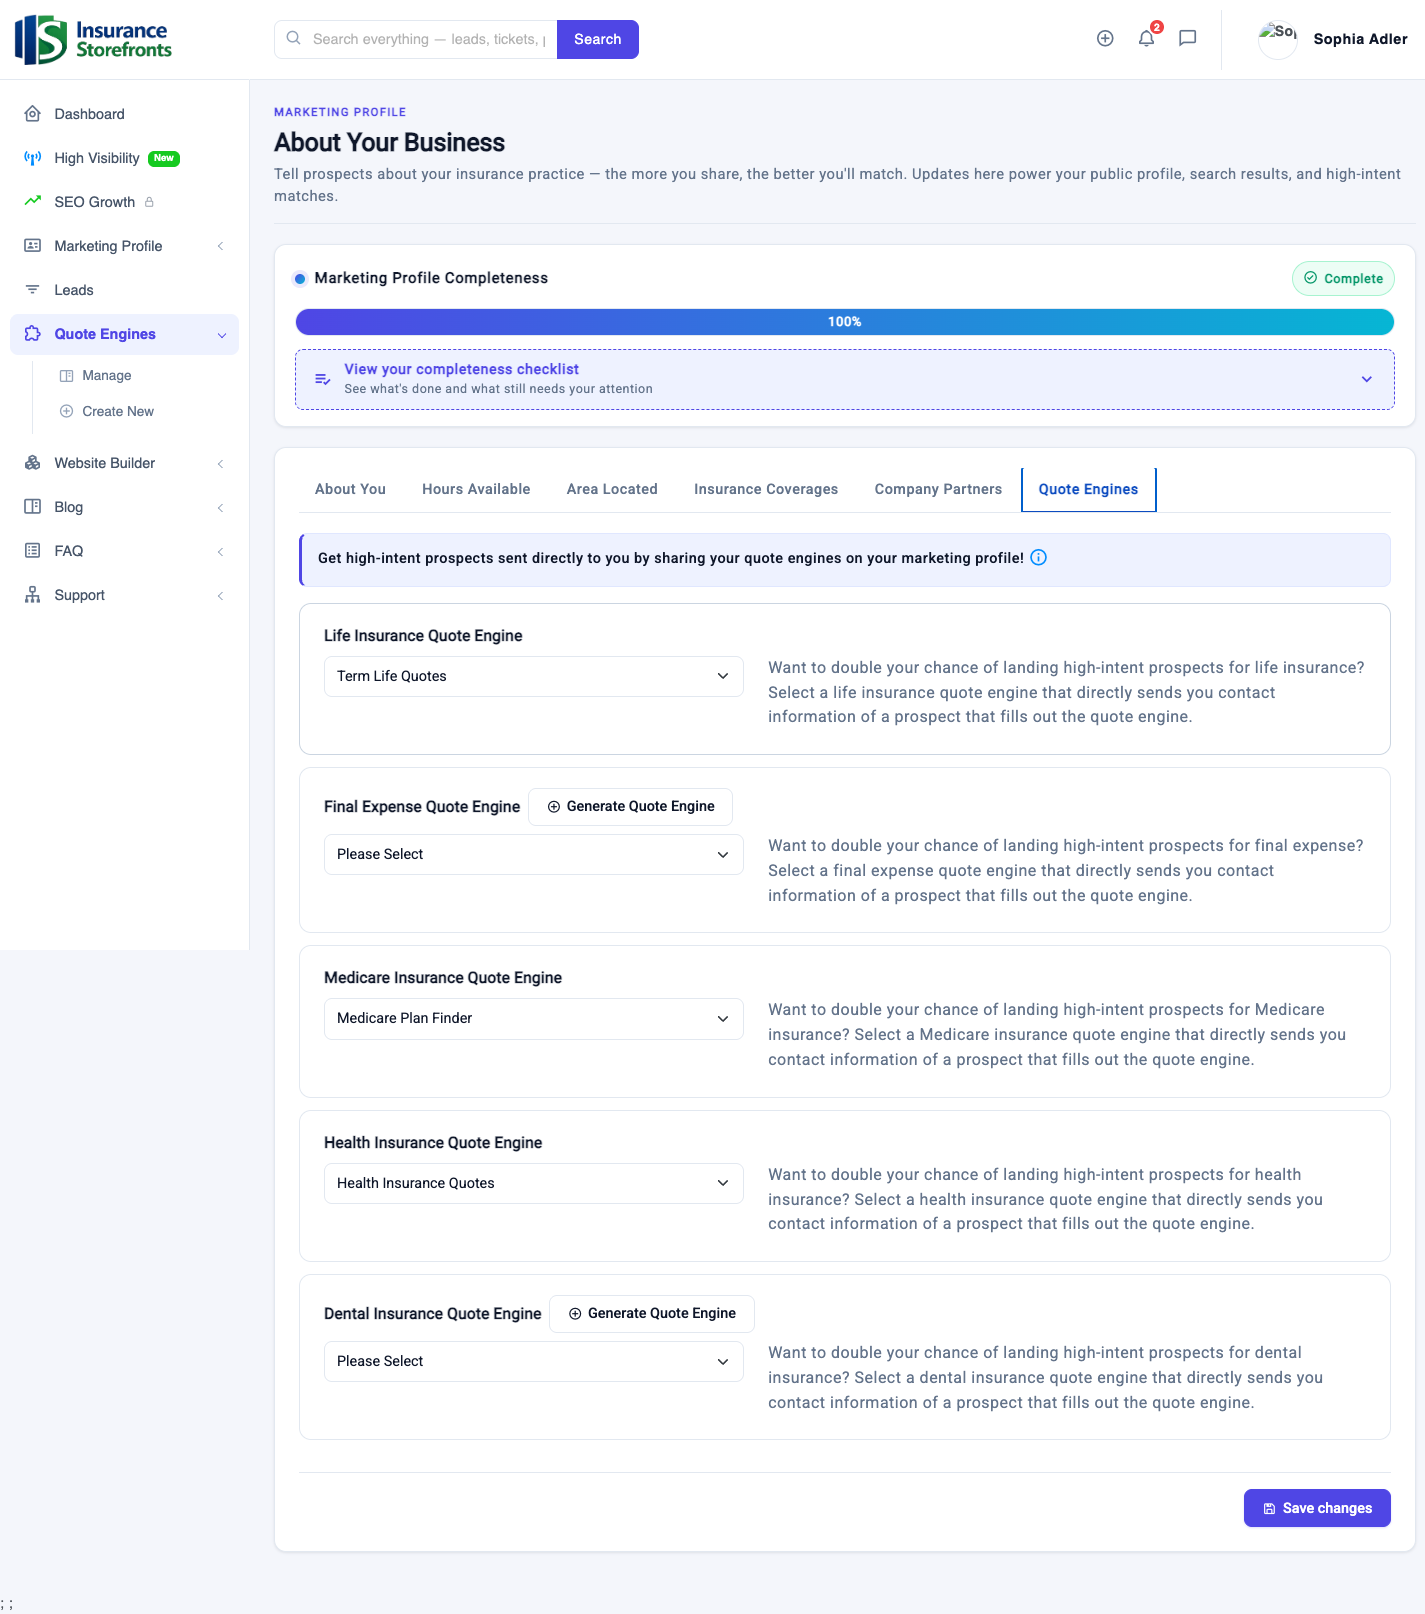Open the Medicare Plan Finder dropdown
1425x1614 pixels.
(533, 1018)
